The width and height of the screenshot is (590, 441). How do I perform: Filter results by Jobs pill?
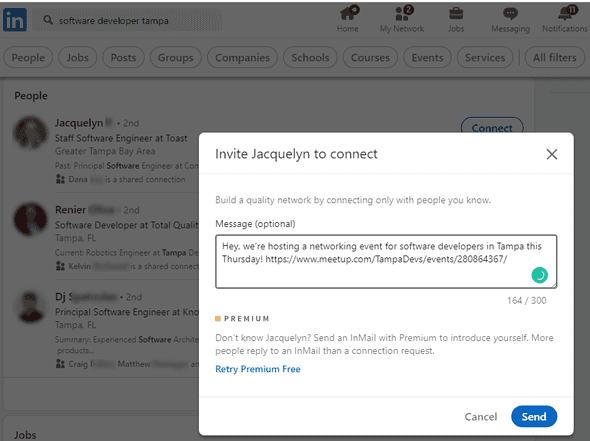point(78,58)
